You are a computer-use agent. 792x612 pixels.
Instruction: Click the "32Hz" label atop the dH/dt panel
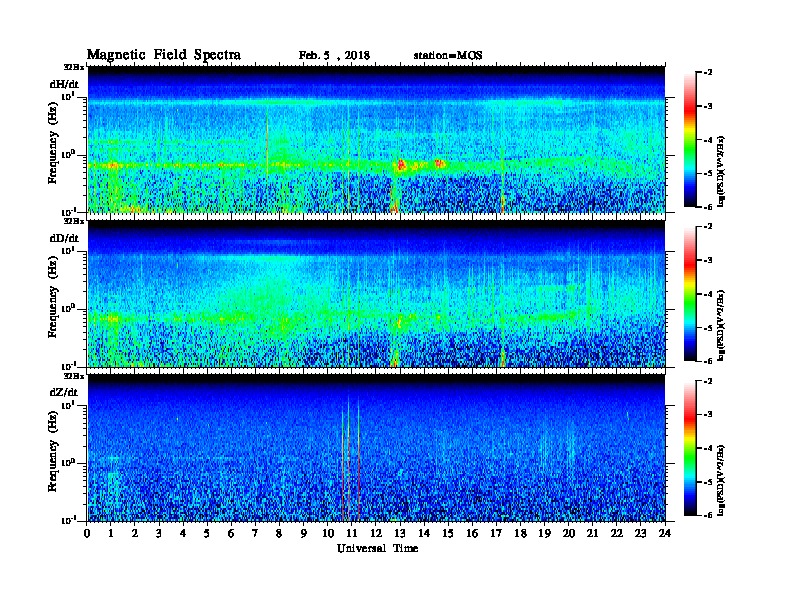pos(74,67)
